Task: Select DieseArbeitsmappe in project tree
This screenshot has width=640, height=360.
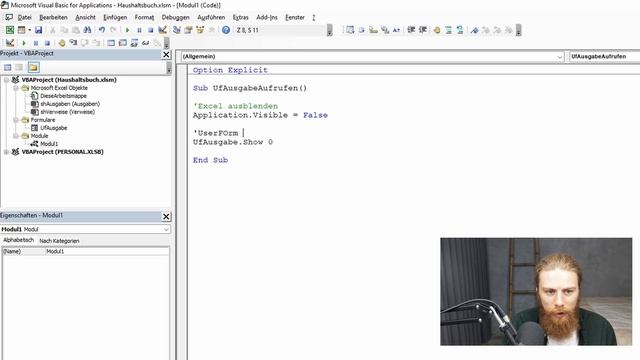Action: point(63,96)
